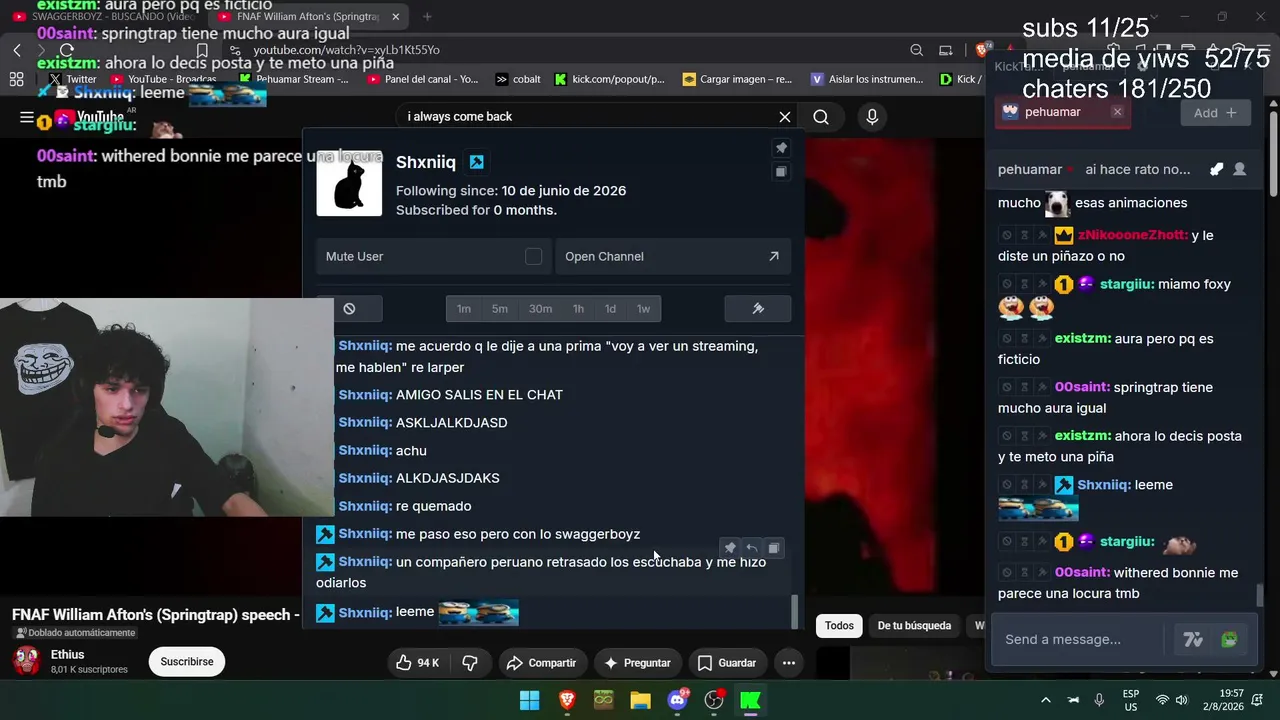Viewport: 1280px width, 720px height.
Task: Show hidden system tray icons
Action: pos(1046,700)
